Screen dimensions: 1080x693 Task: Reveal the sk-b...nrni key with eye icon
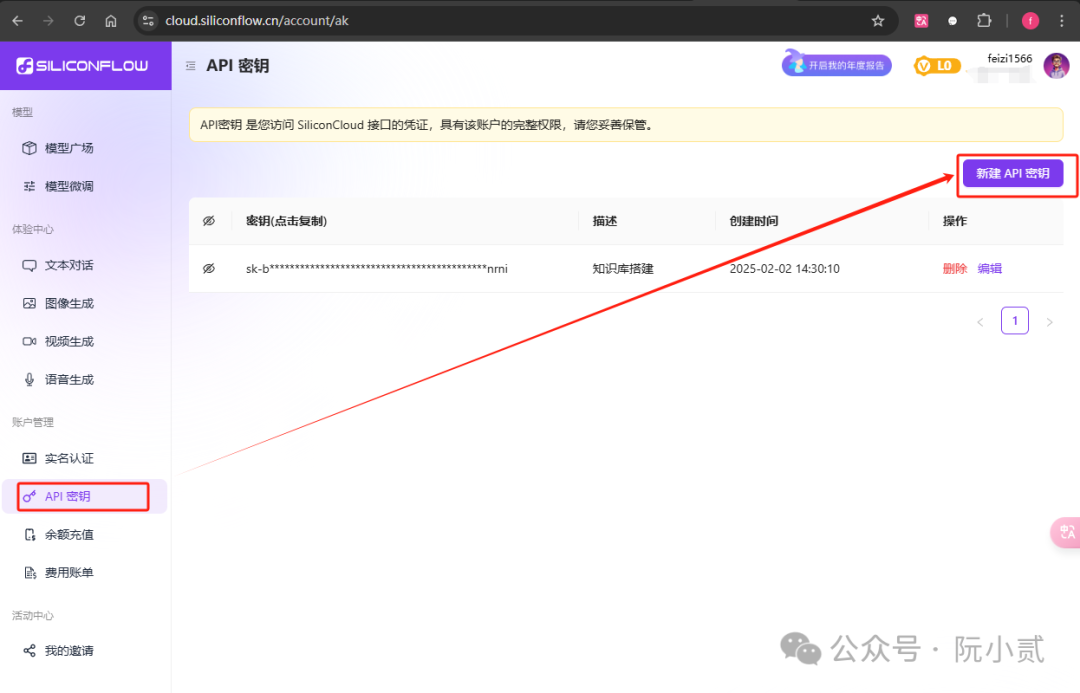(209, 268)
